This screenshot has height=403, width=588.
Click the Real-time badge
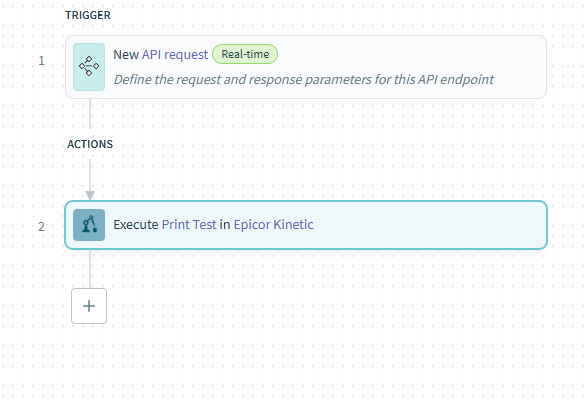tap(245, 54)
